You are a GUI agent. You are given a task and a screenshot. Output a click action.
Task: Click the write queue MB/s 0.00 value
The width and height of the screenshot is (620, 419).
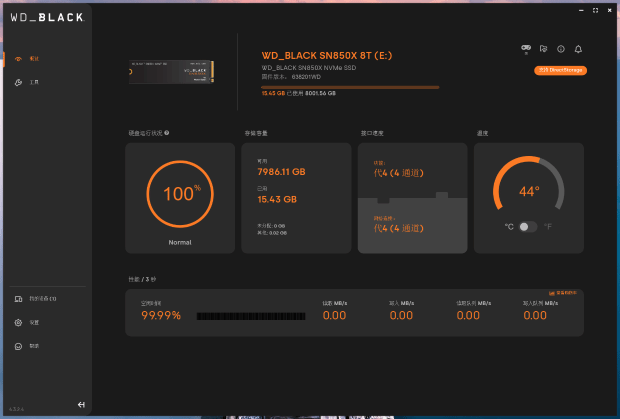535,315
